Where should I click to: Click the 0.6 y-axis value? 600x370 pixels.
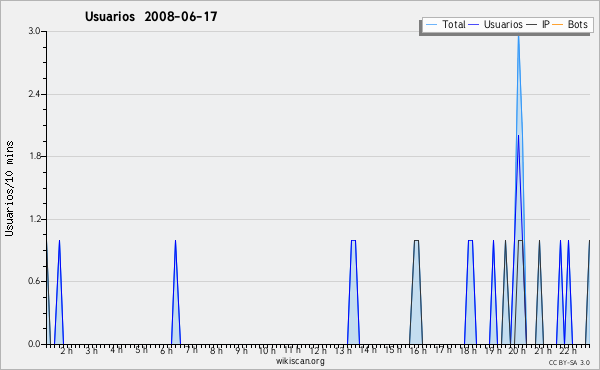click(x=34, y=281)
